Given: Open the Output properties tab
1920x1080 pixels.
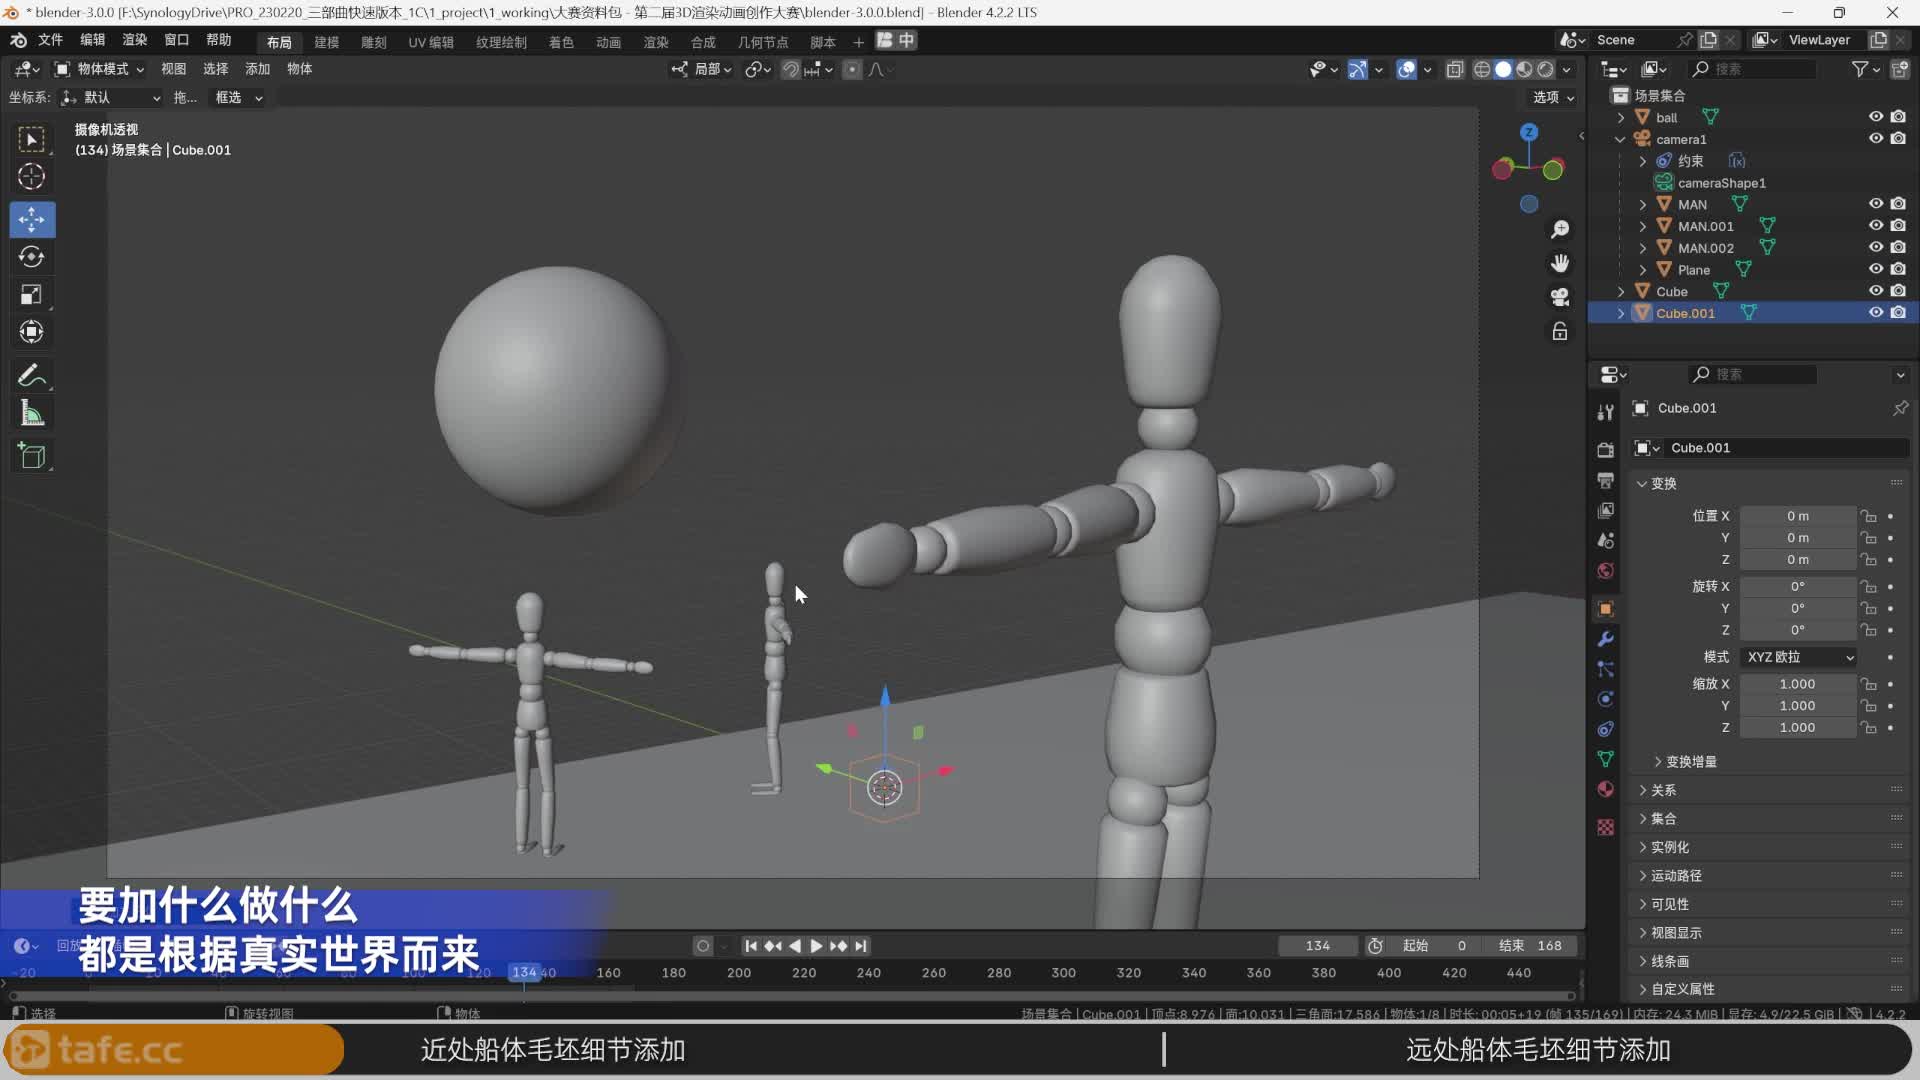Looking at the screenshot, I should [1606, 480].
